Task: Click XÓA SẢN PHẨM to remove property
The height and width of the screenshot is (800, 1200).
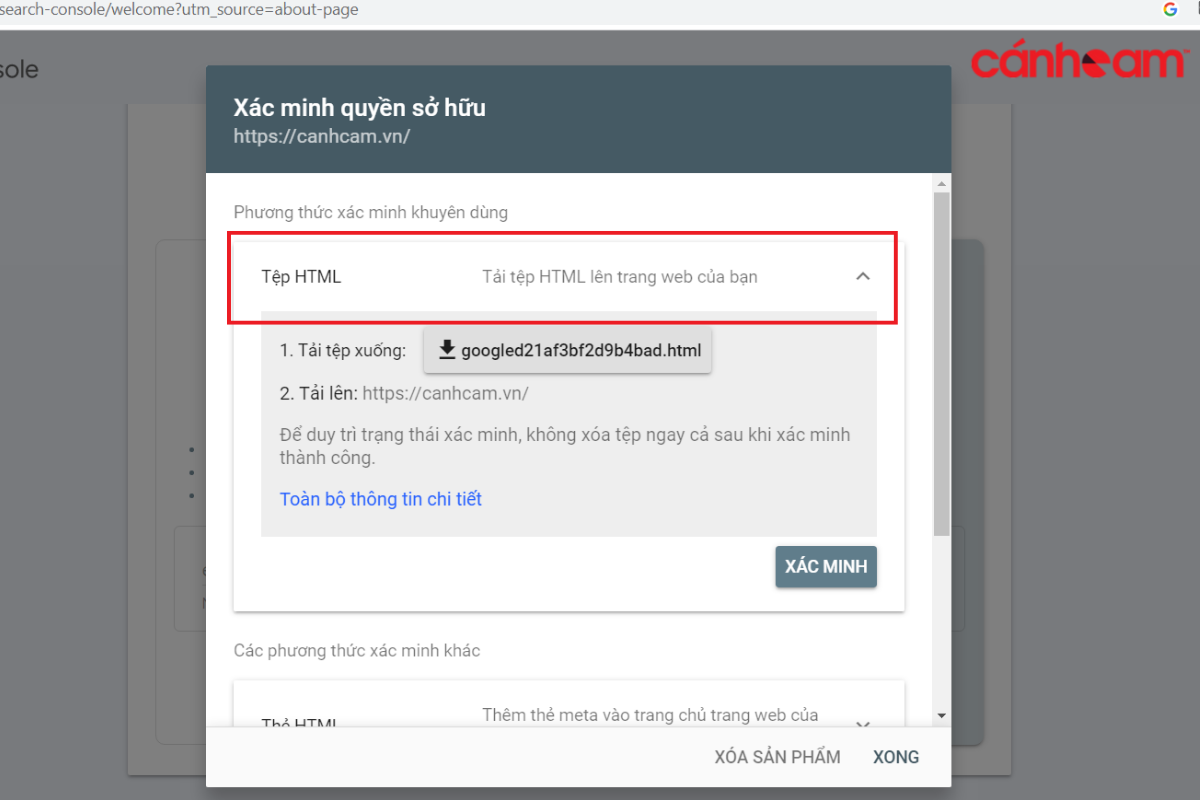Action: click(777, 757)
